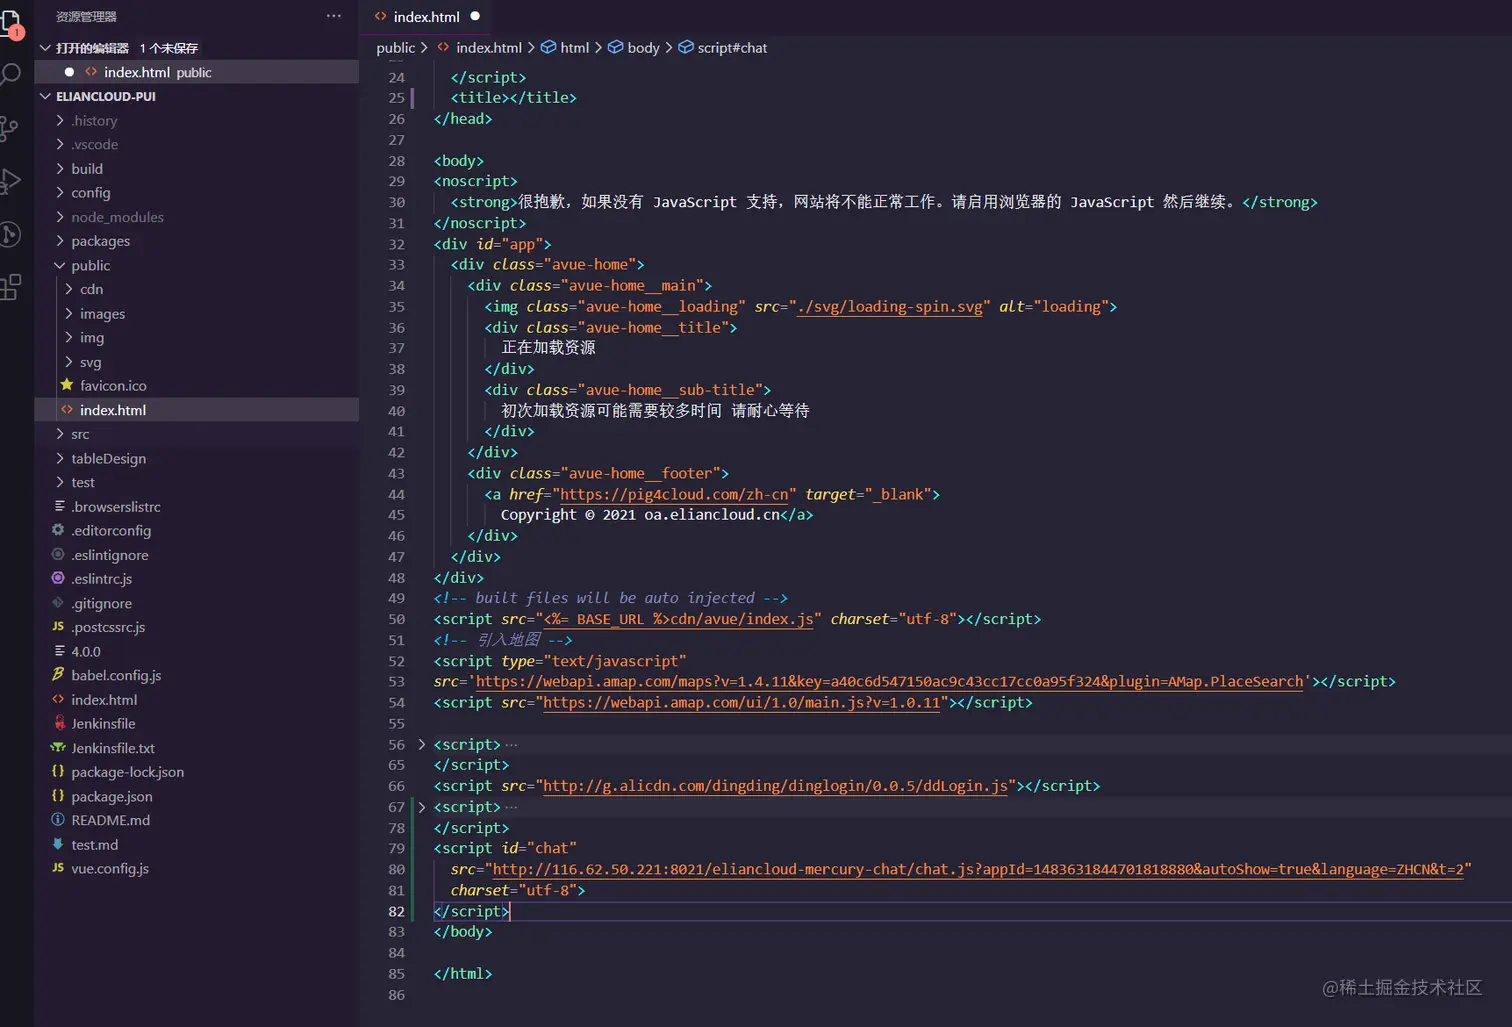1512x1027 pixels.
Task: Open Run and Debug view
Action: click(x=10, y=181)
